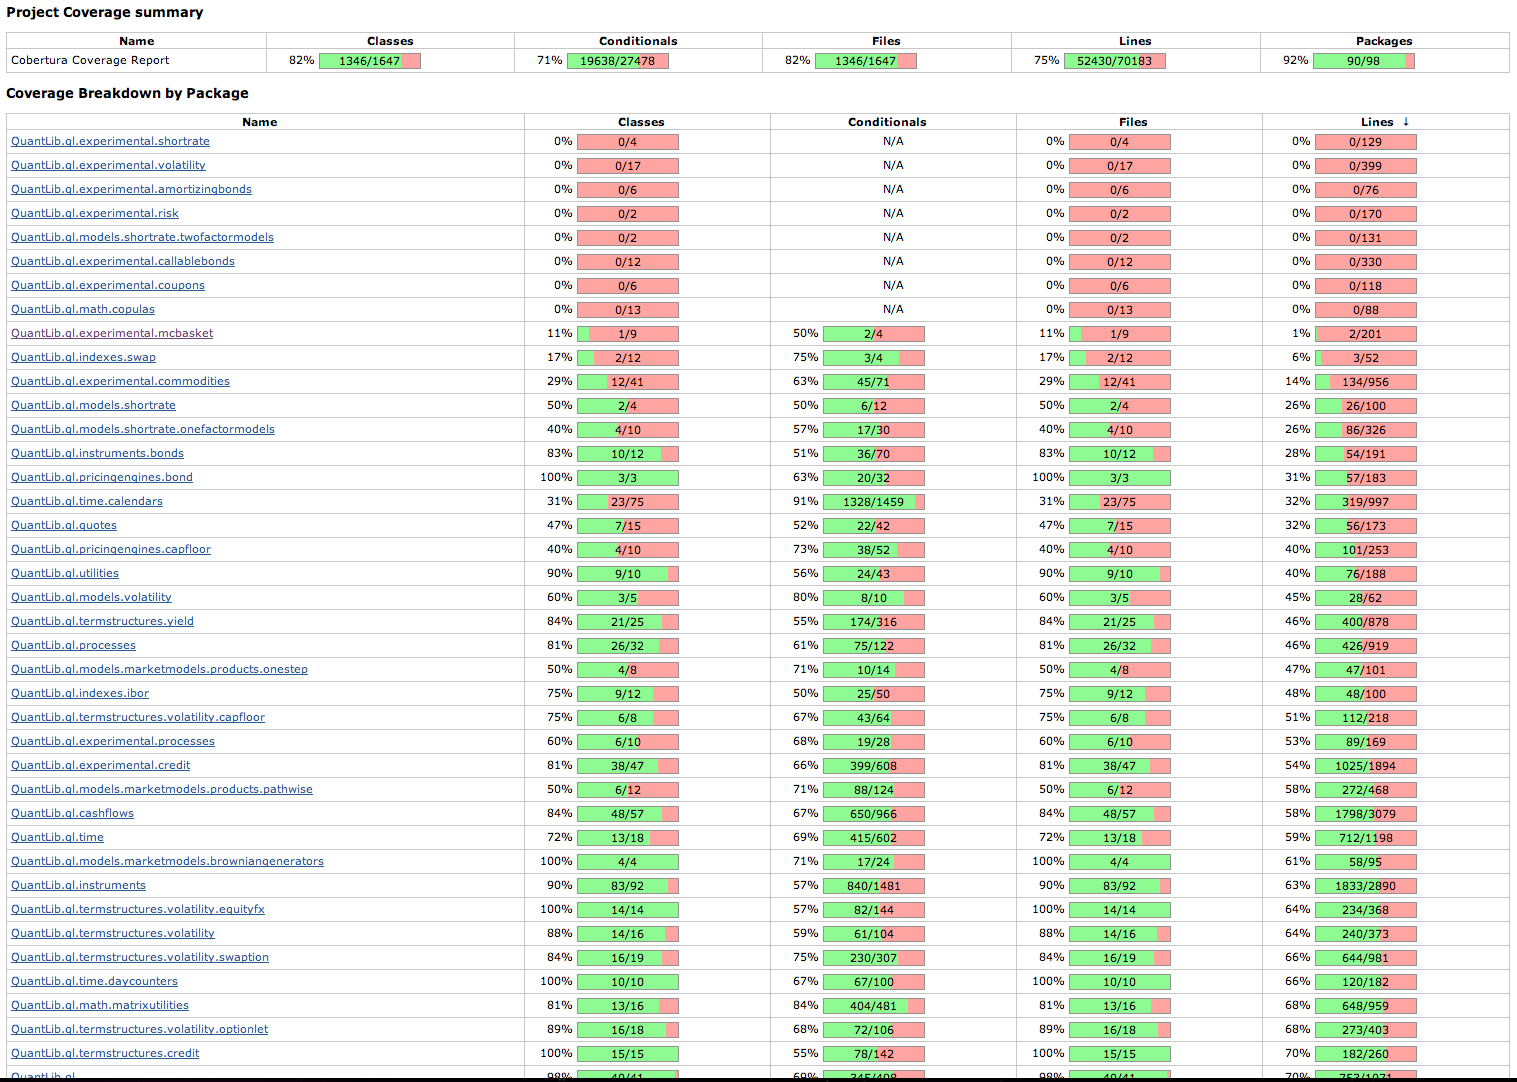
Task: Click the 52430/70183 Lines summary coverage bar
Action: coord(1114,61)
